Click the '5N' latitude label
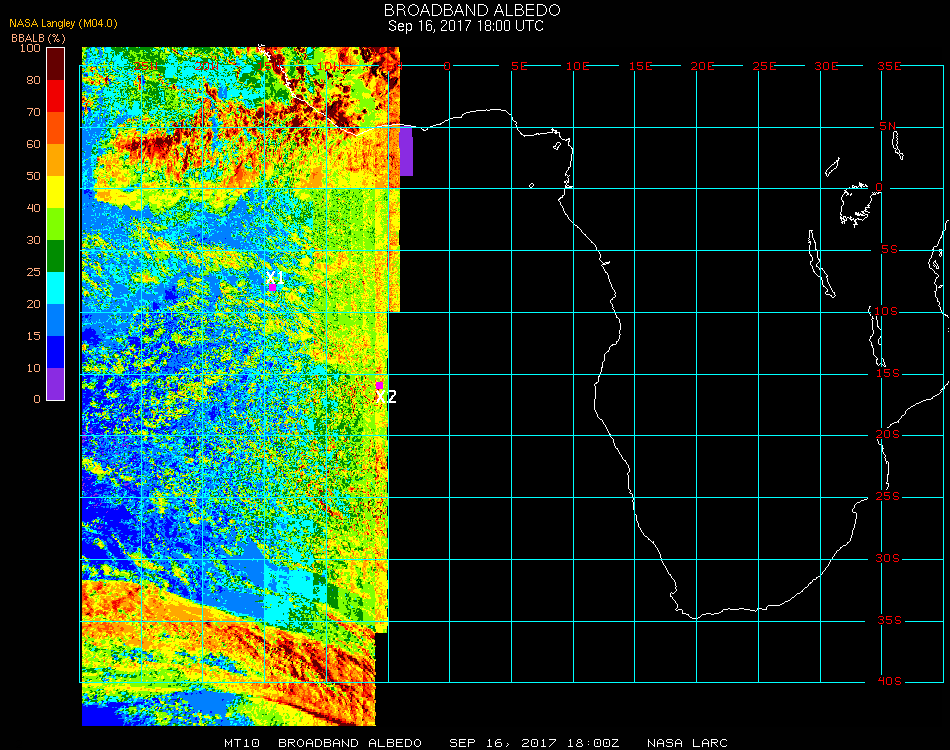The width and height of the screenshot is (950, 750). pyautogui.click(x=888, y=126)
